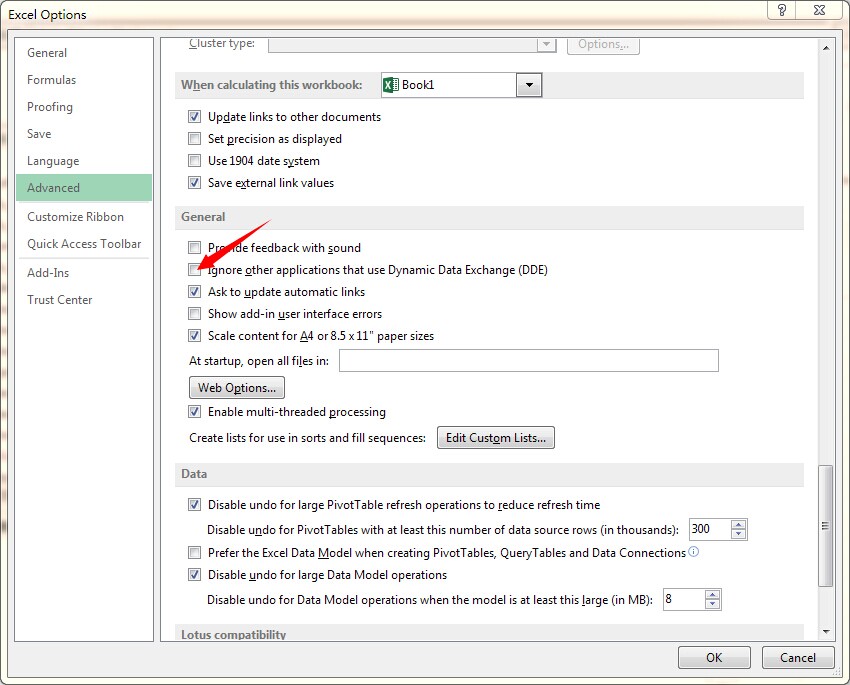Toggle Save external link values

(x=194, y=183)
